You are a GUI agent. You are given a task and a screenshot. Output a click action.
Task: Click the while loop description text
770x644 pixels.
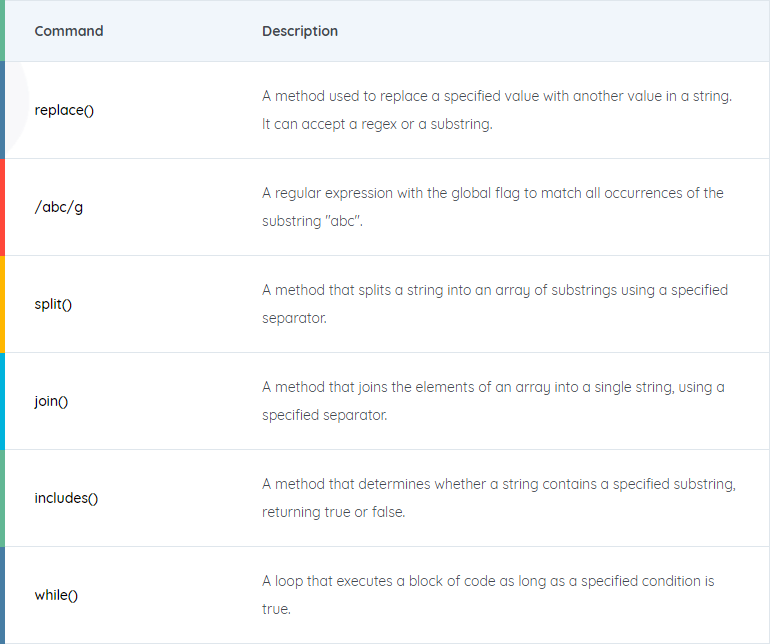(x=488, y=595)
